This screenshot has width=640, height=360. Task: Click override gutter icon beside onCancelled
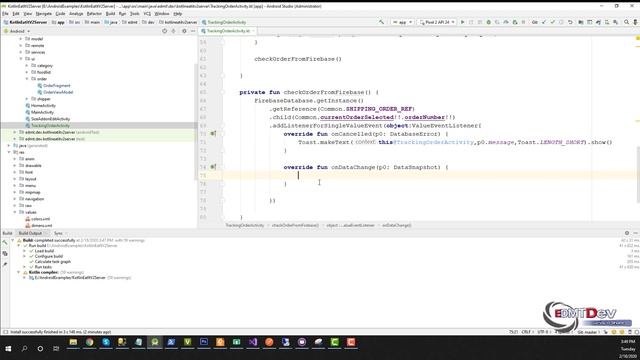coord(213,133)
